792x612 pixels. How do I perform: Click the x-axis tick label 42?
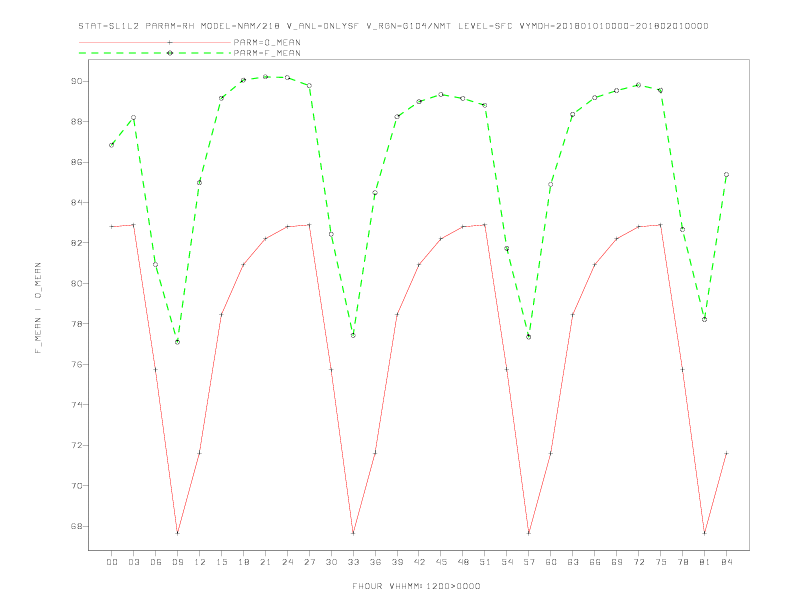419,562
